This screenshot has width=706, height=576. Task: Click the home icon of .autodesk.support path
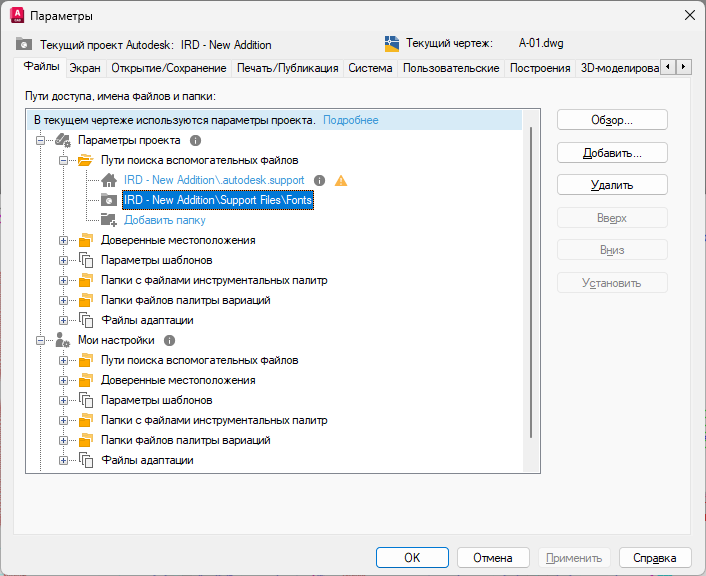109,181
